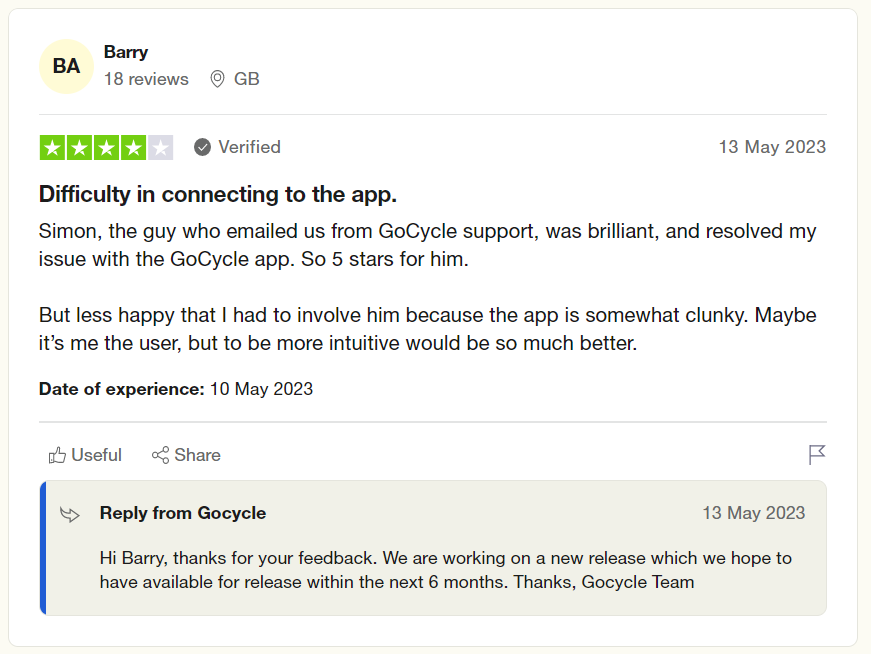The width and height of the screenshot is (871, 654).
Task: Flag this review with the flag icon
Action: 817,455
